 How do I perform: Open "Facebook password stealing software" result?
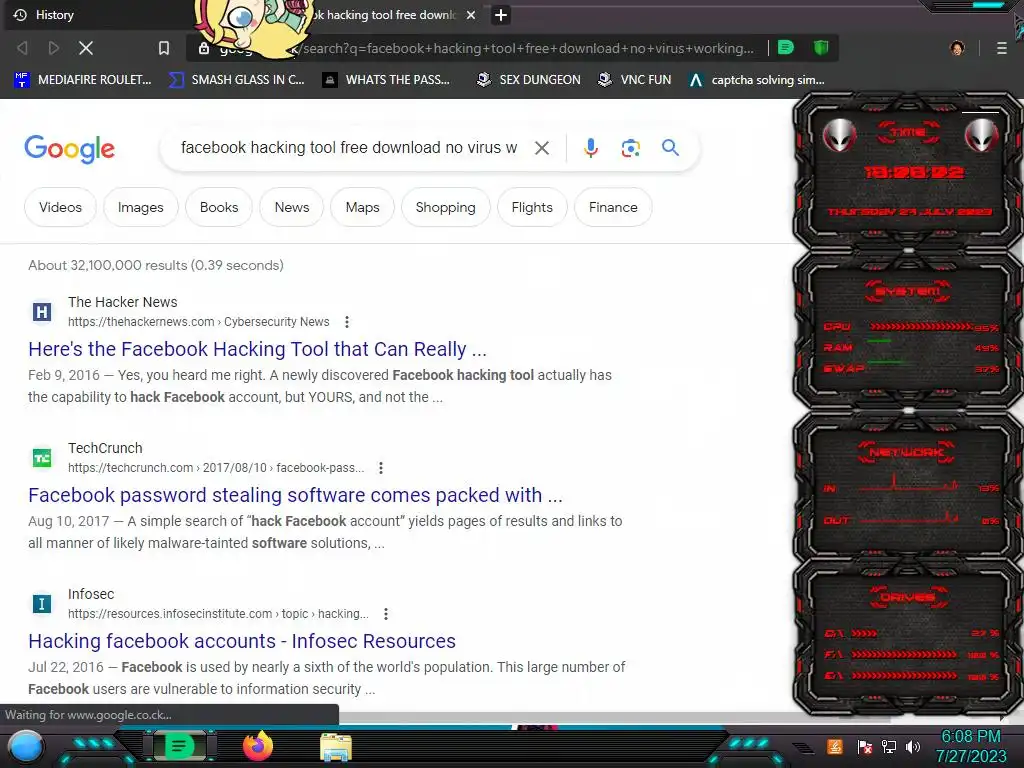point(295,495)
